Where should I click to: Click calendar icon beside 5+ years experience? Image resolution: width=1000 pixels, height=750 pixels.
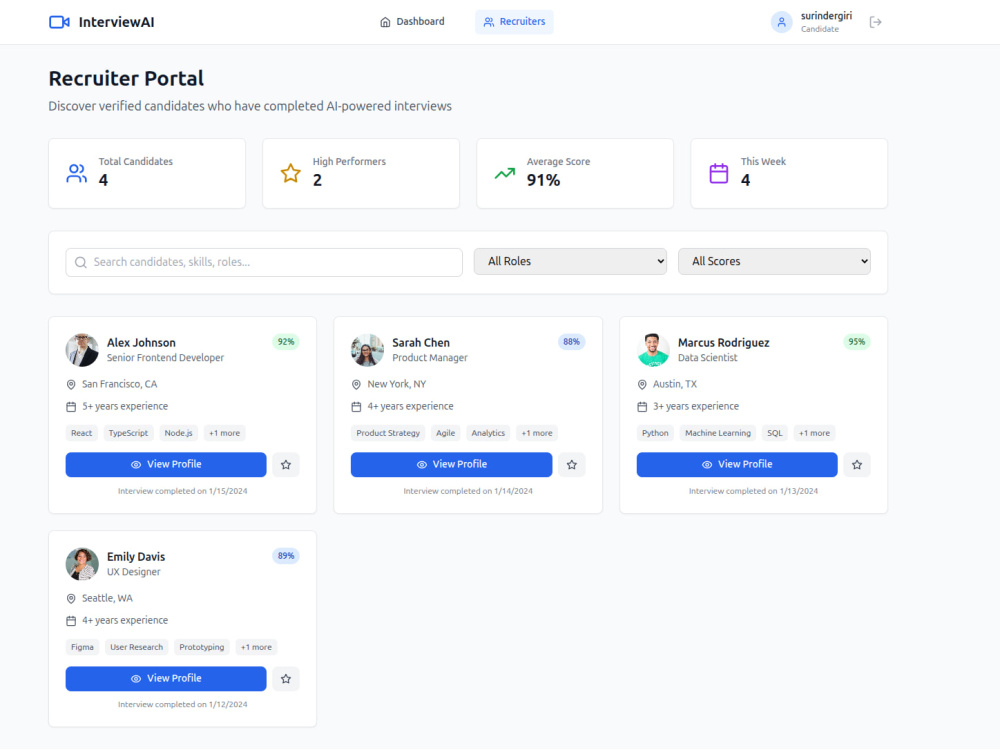click(x=71, y=406)
